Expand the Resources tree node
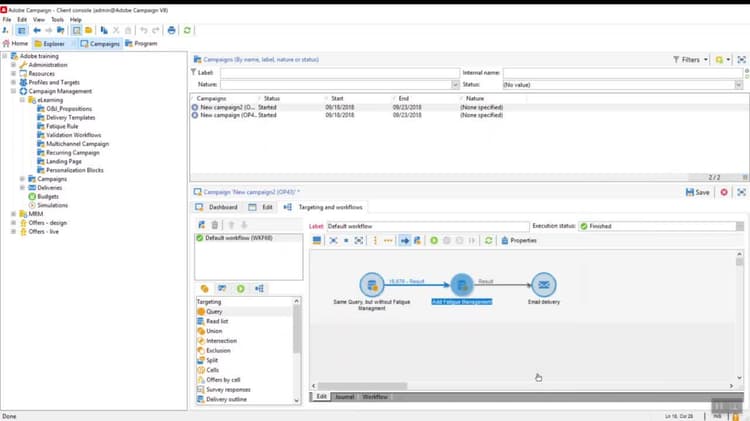This screenshot has height=421, width=750. [13, 73]
